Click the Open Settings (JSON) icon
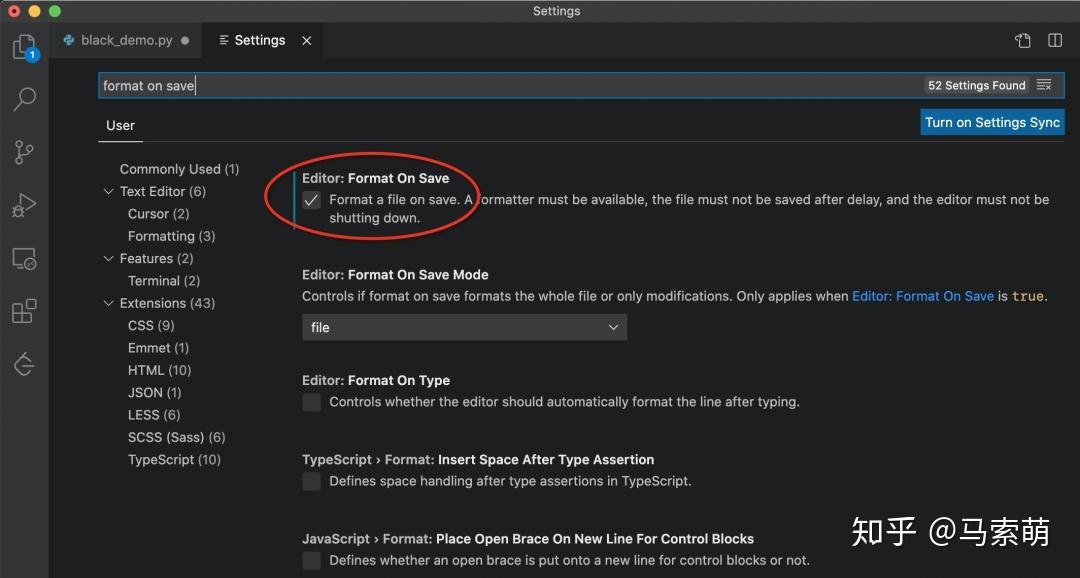The height and width of the screenshot is (578, 1080). coord(1023,41)
